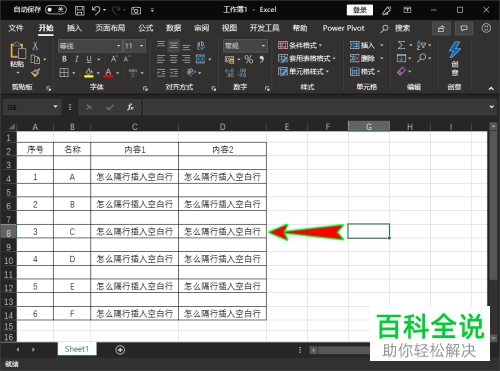The height and width of the screenshot is (371, 500).
Task: Click Merge and Center icon
Action: [x=200, y=59]
